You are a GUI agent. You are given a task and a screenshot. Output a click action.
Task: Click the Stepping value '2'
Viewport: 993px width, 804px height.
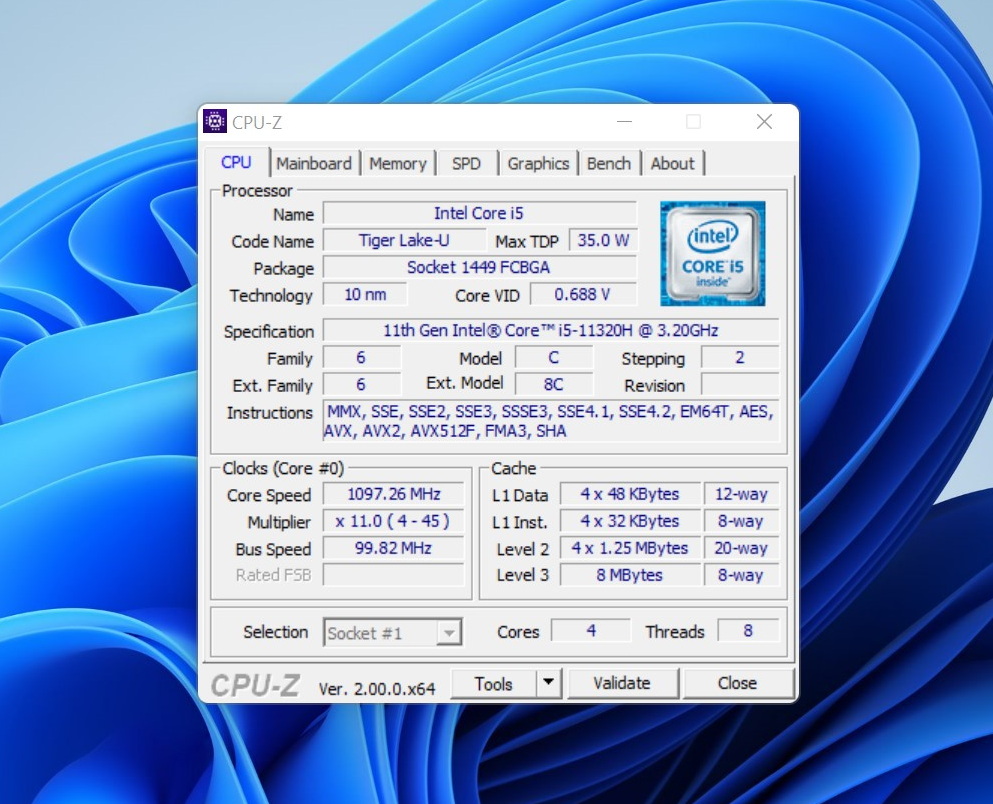point(740,358)
